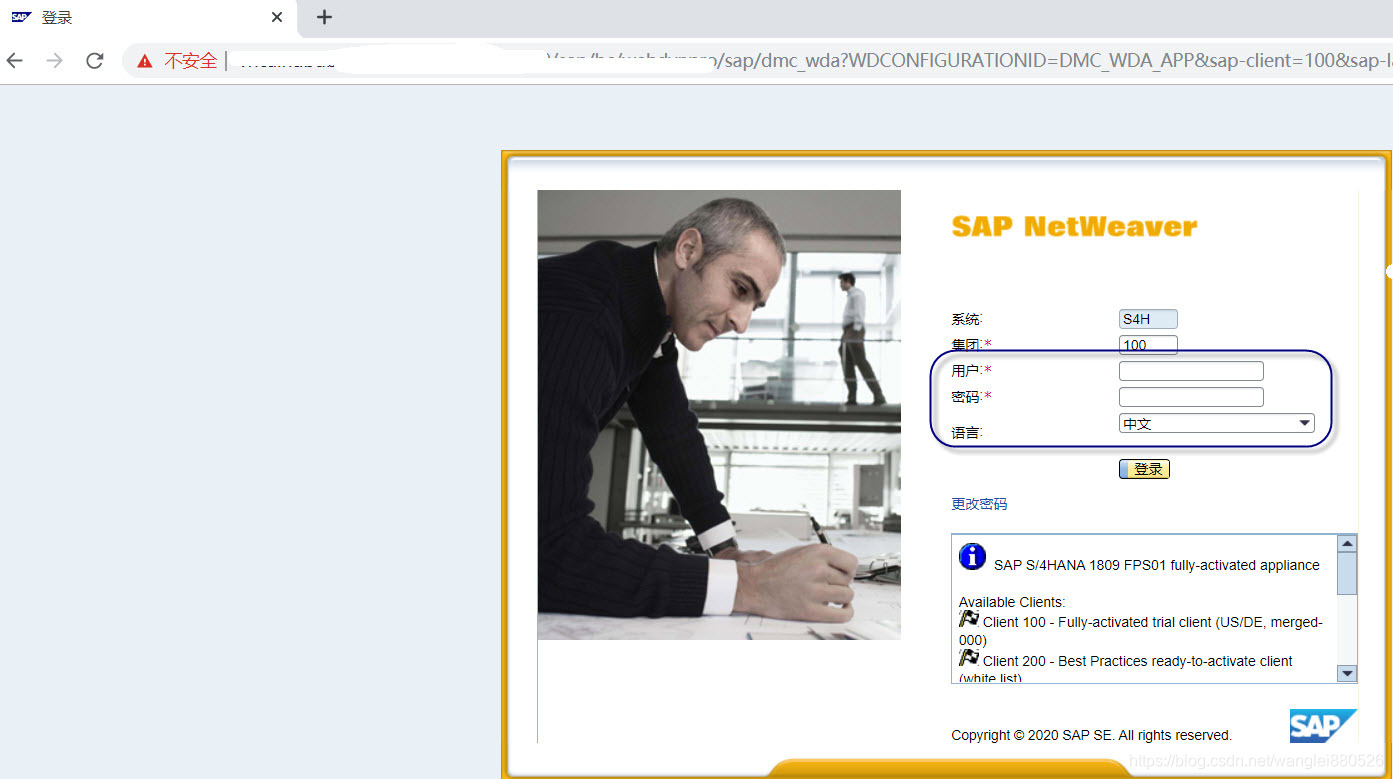Select the 登录 browser tab
Image resolution: width=1393 pixels, height=779 pixels.
click(148, 18)
